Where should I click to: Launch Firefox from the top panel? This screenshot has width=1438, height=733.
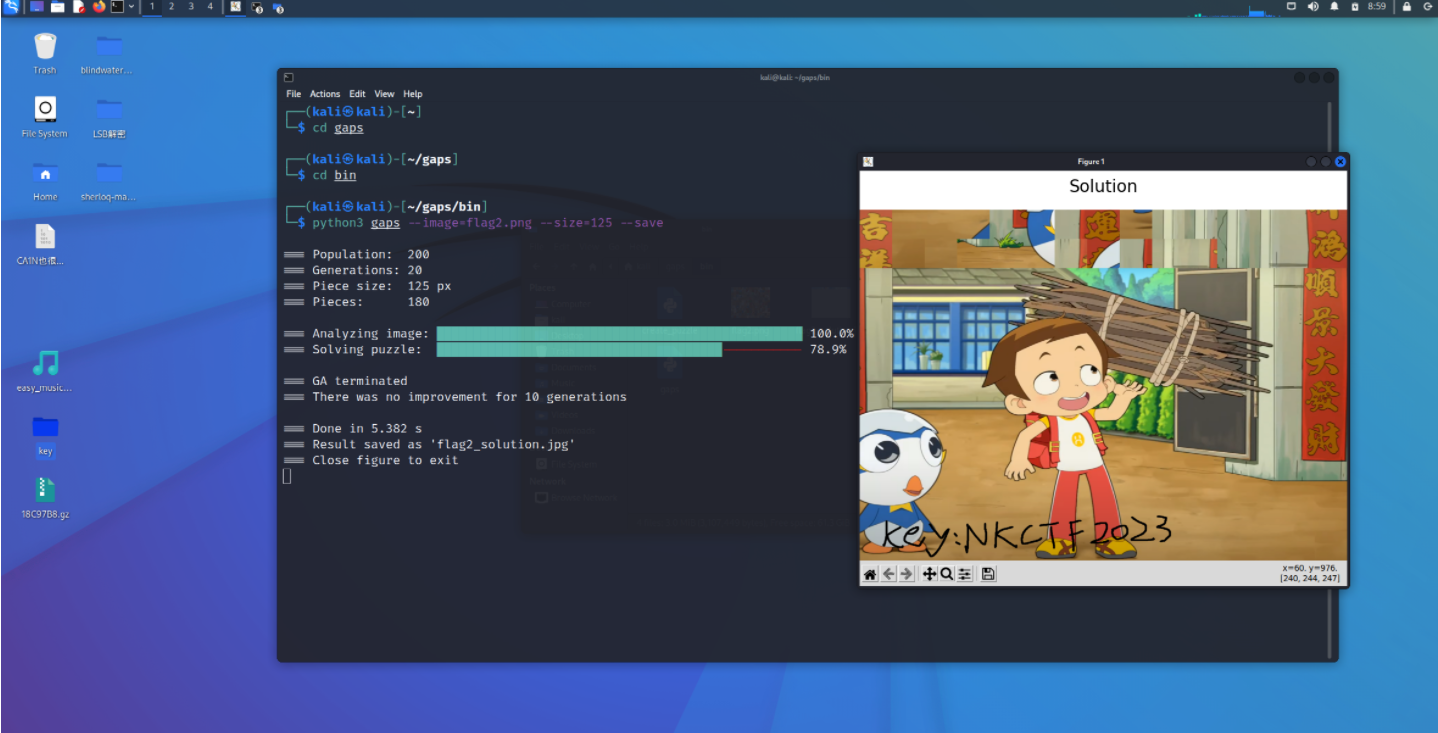click(99, 6)
